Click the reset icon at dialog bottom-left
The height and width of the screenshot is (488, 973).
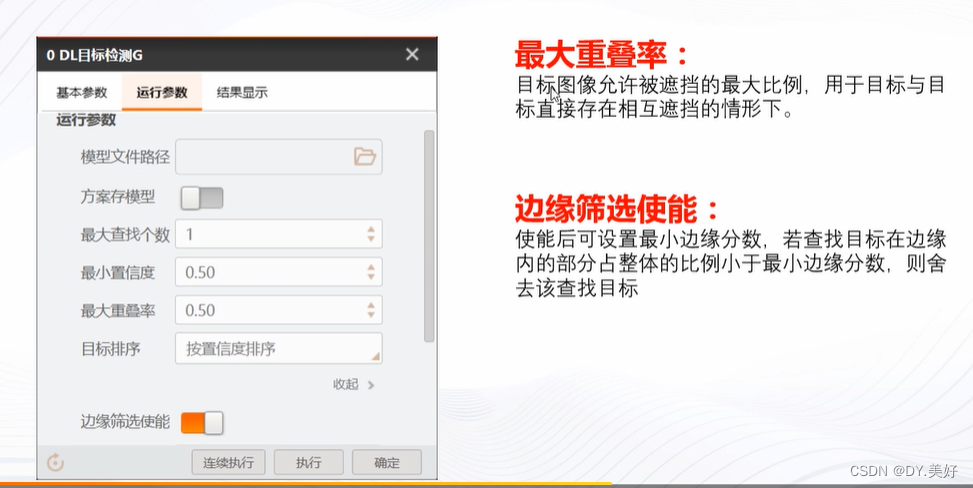coord(55,463)
